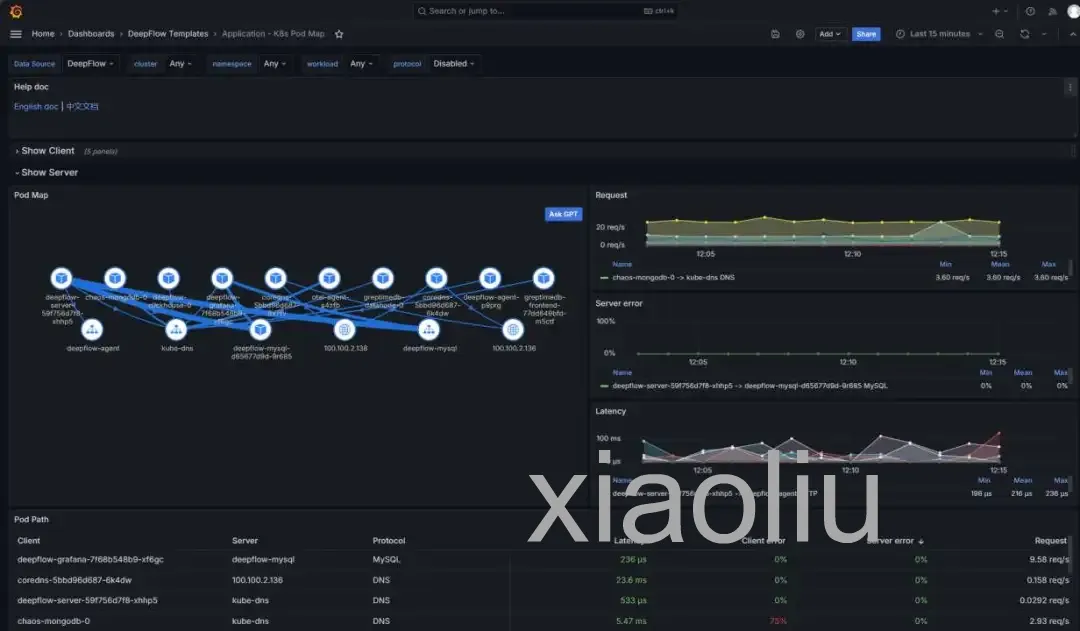Open the namespace Any dropdown

point(274,63)
